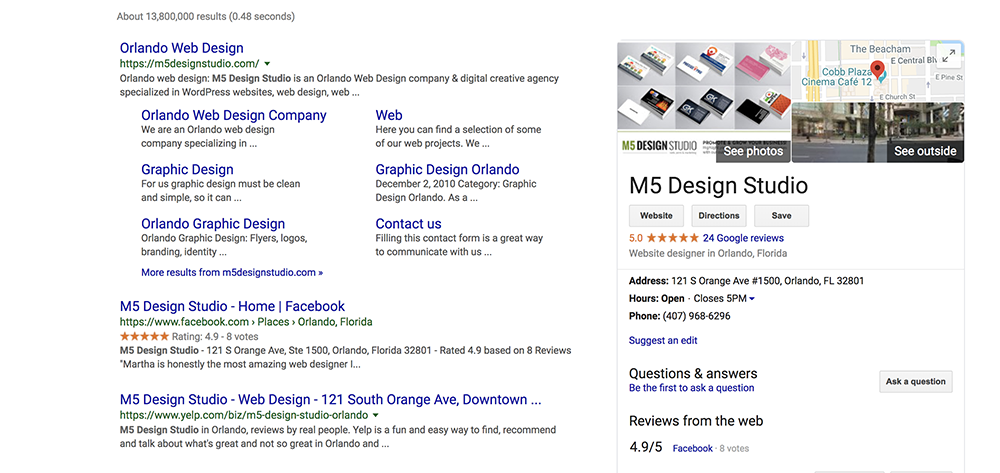Click Website designer in Orlando, Florida text
The image size is (1000, 473).
[x=708, y=253]
